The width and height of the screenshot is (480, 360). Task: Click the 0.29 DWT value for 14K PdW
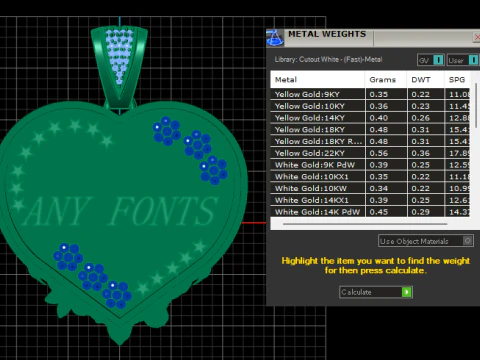[420, 212]
